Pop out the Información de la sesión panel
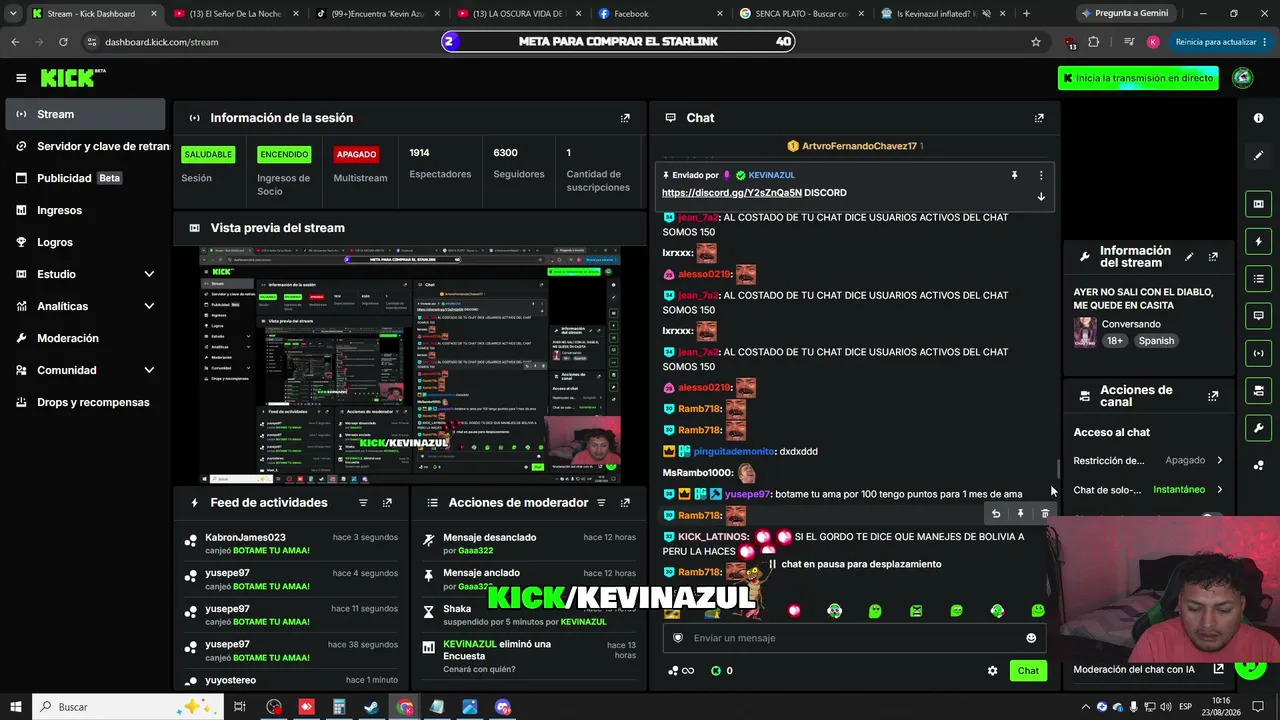The height and width of the screenshot is (720, 1280). [x=625, y=118]
